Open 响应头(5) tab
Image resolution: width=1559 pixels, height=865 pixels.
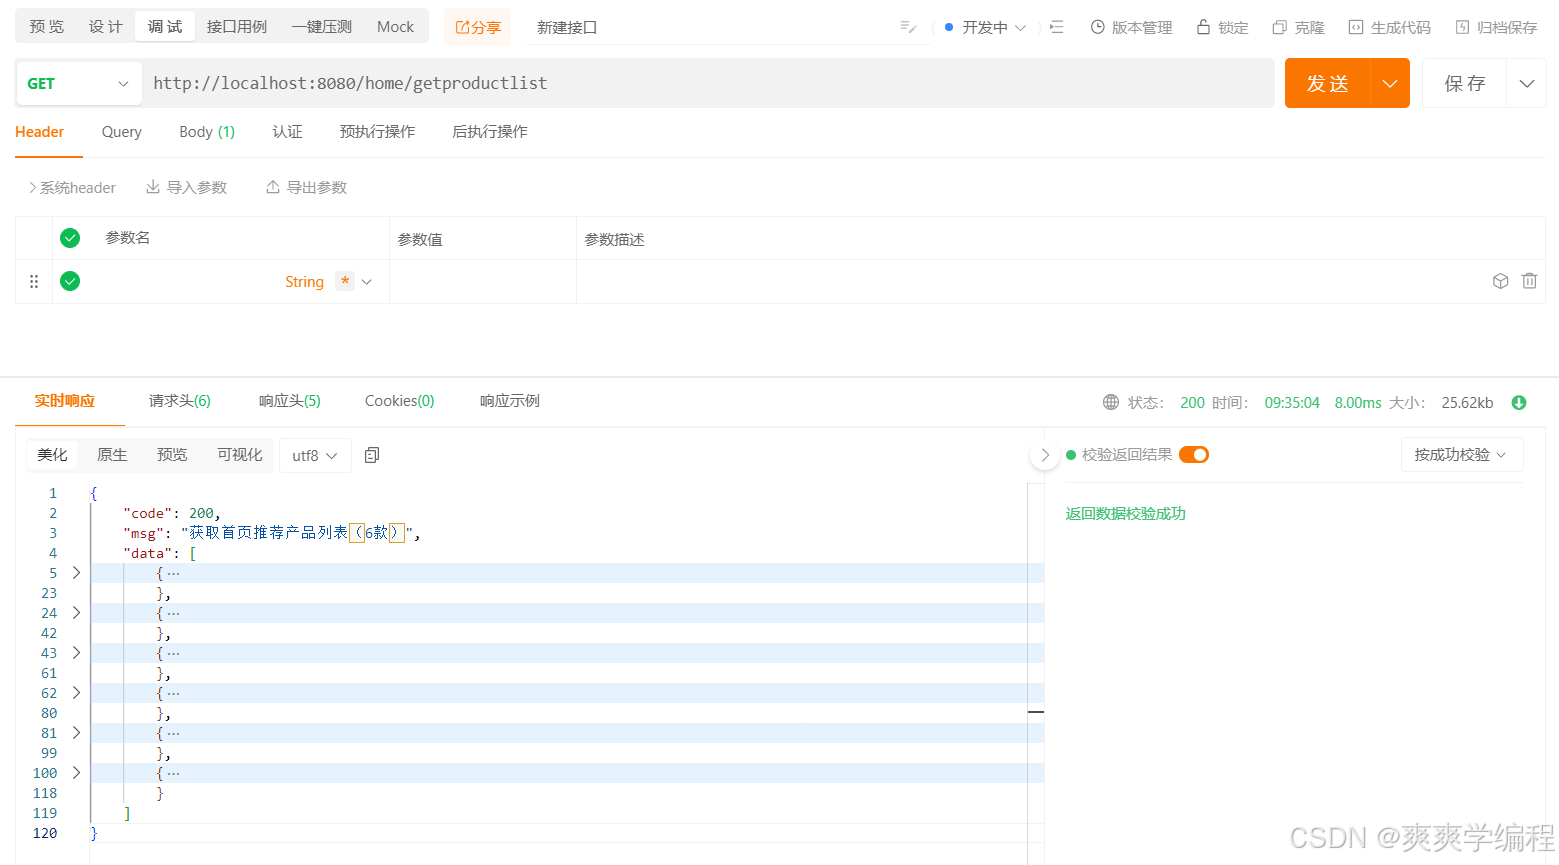point(290,401)
